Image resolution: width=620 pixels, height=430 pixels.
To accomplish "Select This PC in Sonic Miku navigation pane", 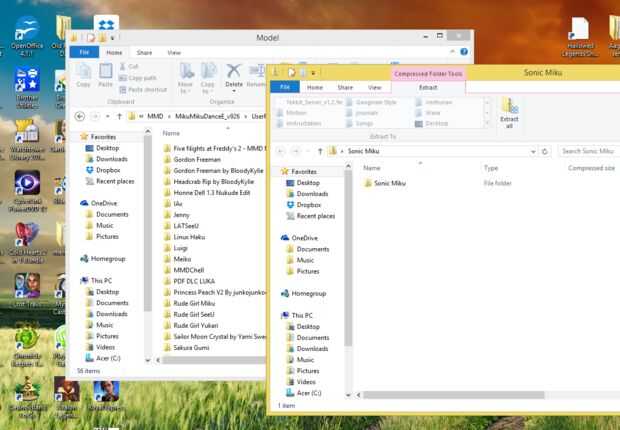I will tap(297, 315).
